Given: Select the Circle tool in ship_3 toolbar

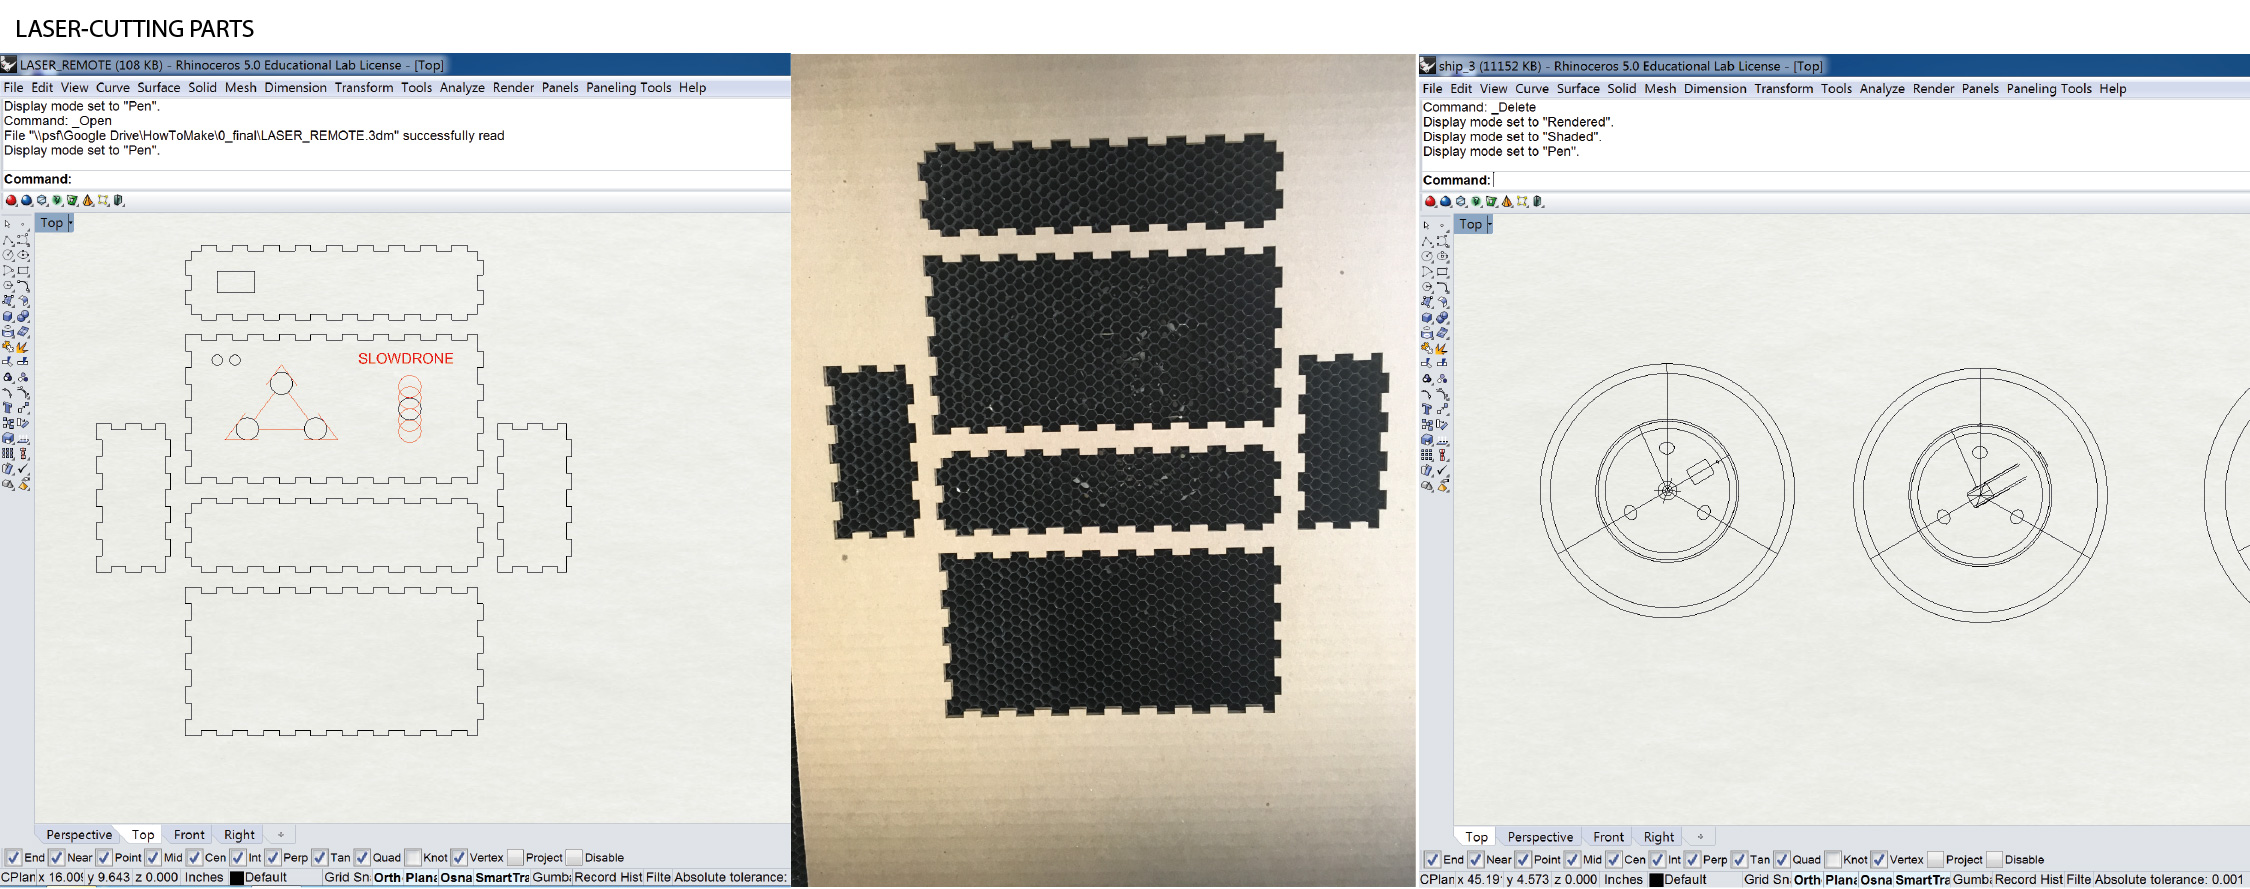Looking at the screenshot, I should point(1427,256).
